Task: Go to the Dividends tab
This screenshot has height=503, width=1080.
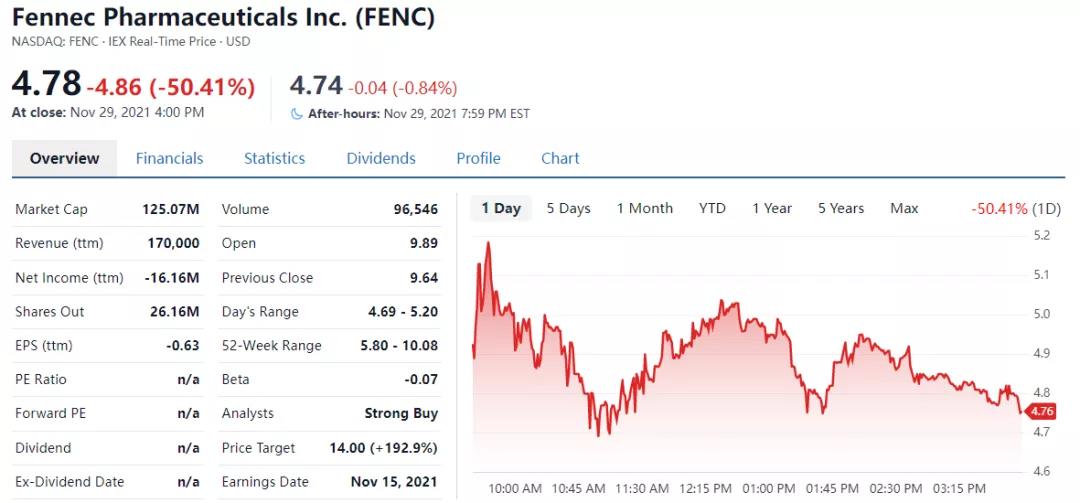Action: (x=381, y=158)
